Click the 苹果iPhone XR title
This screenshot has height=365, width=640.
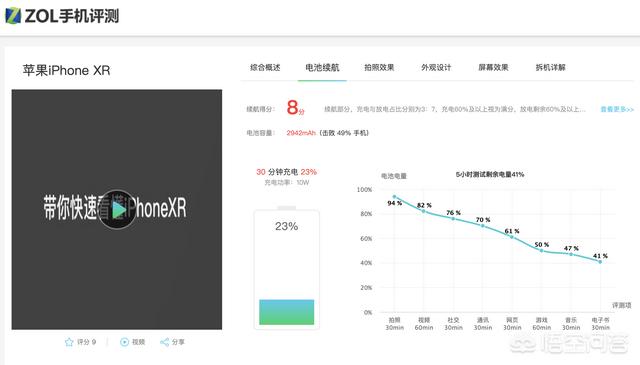(67, 70)
